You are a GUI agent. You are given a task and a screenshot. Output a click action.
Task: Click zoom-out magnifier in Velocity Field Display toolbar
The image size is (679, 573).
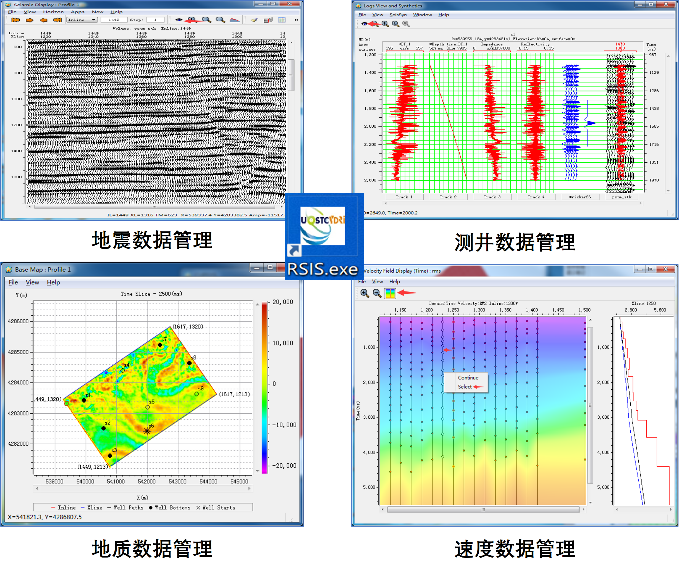tap(377, 293)
